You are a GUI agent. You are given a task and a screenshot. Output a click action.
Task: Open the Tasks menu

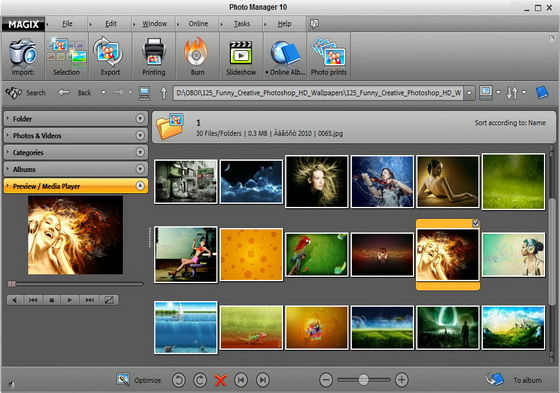coord(242,24)
